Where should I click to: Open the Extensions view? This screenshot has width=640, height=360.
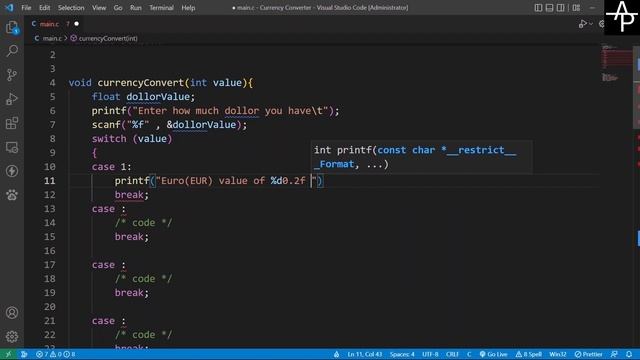(x=12, y=123)
